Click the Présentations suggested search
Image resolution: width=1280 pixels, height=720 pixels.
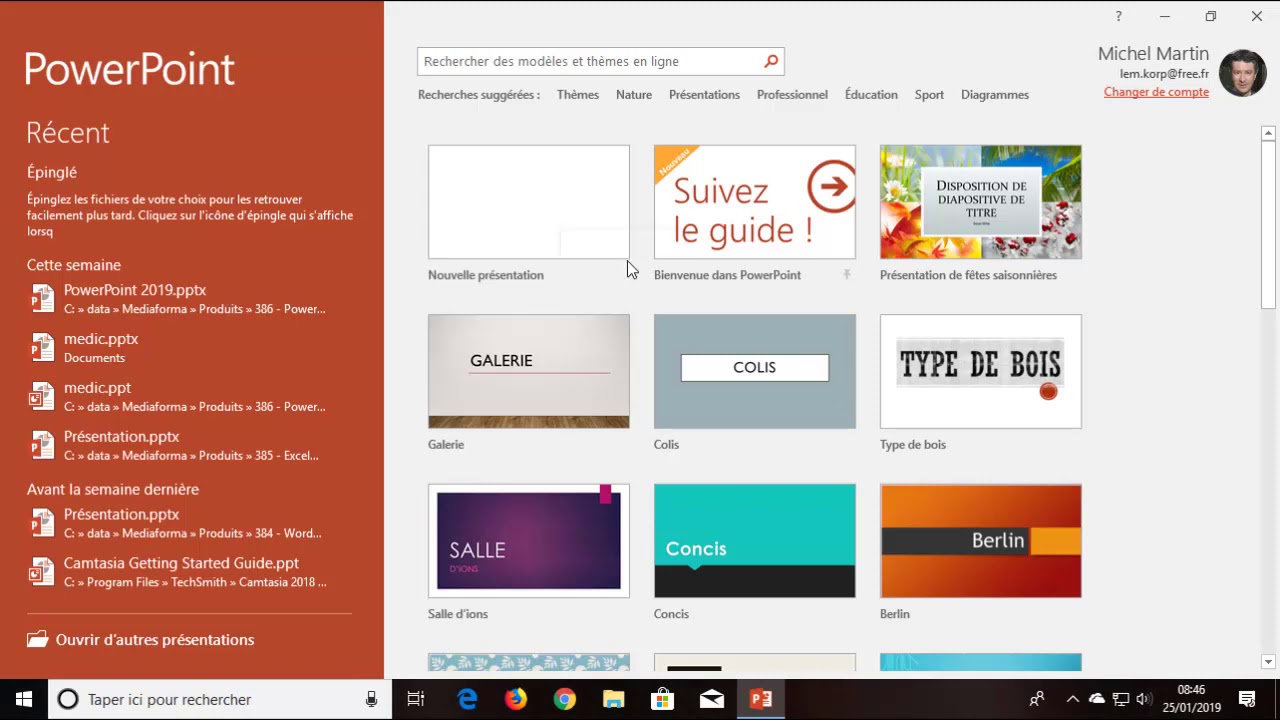(x=704, y=94)
